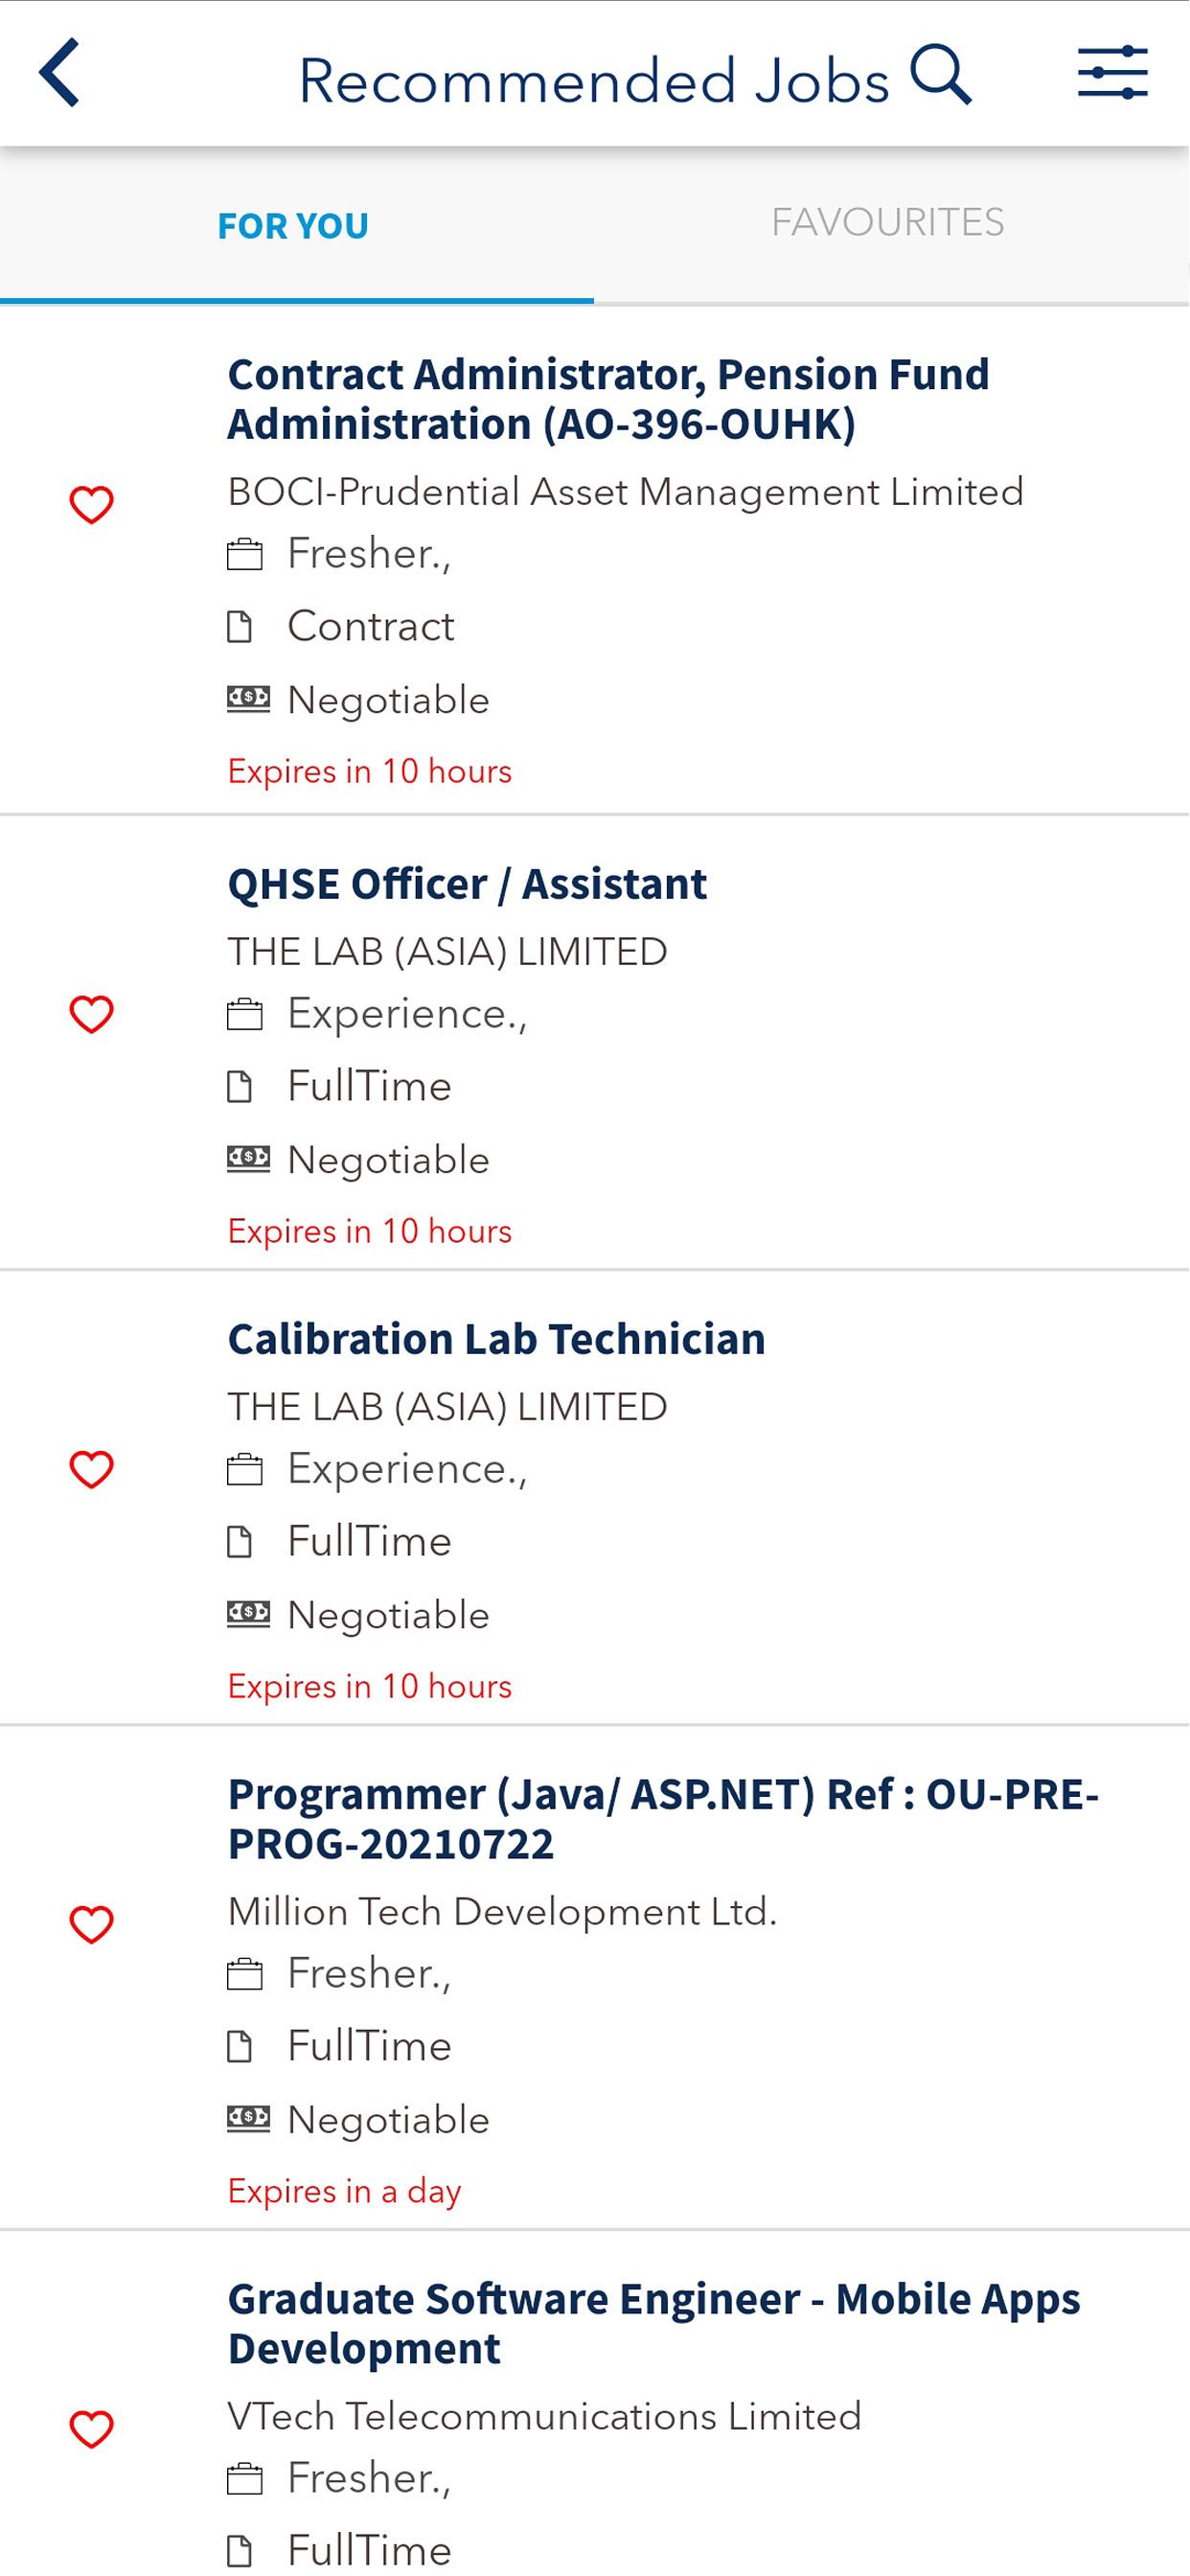Open Programmer (Java/ ASP.NET) listing

pyautogui.click(x=663, y=1818)
